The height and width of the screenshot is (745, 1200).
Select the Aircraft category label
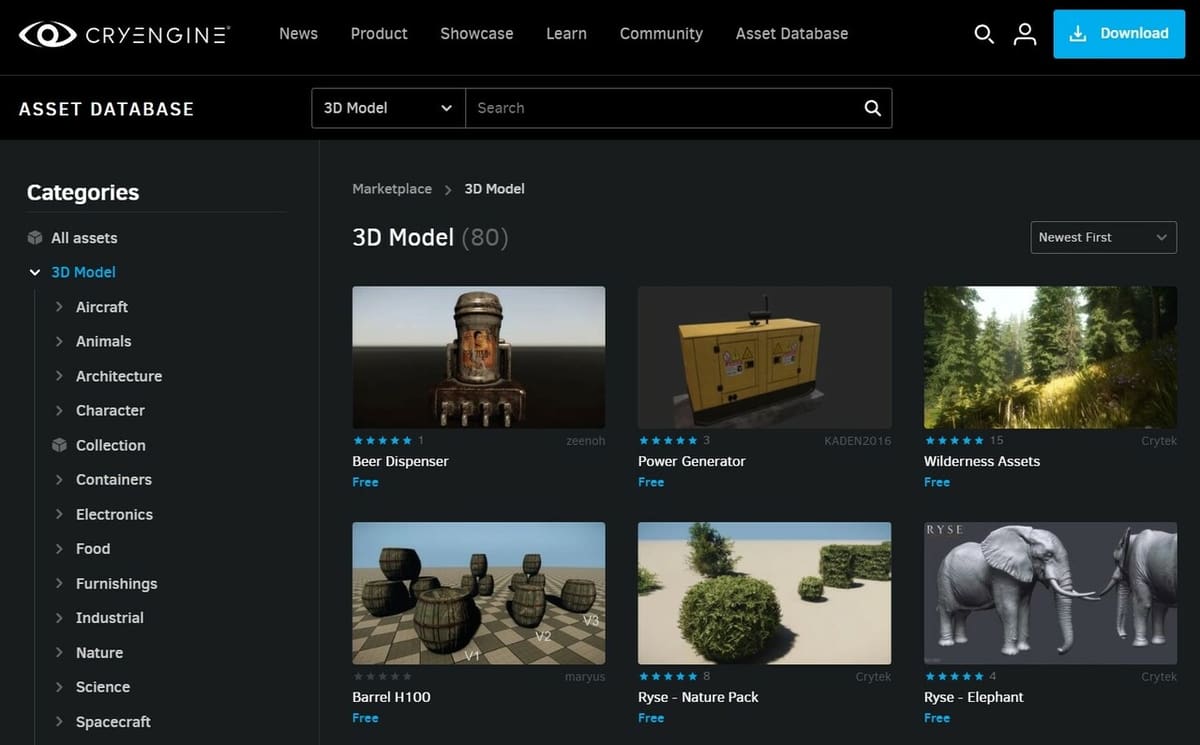102,307
